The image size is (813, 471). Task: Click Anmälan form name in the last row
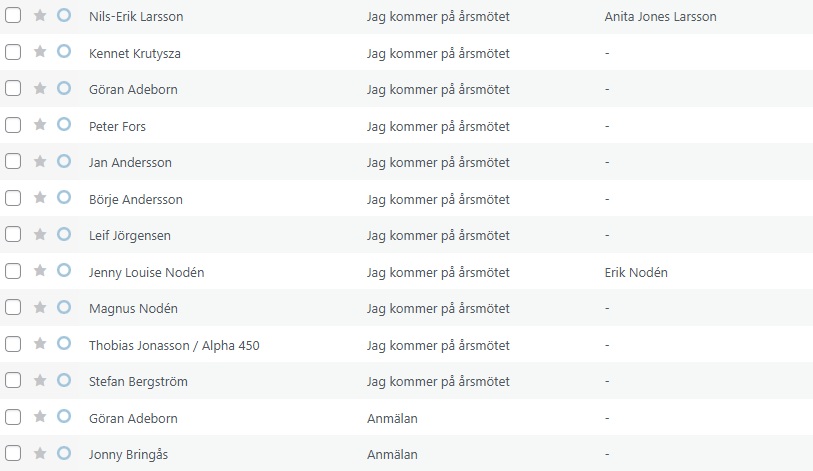pos(392,454)
